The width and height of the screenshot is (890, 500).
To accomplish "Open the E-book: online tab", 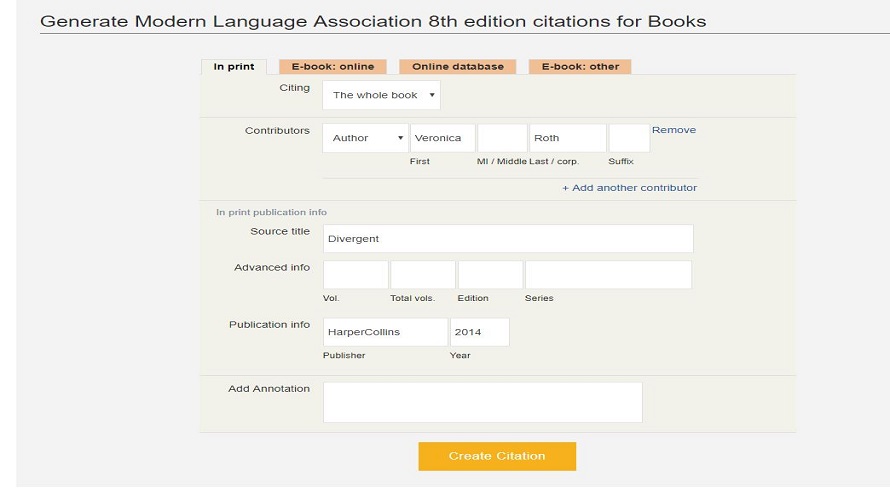I will pyautogui.click(x=333, y=67).
